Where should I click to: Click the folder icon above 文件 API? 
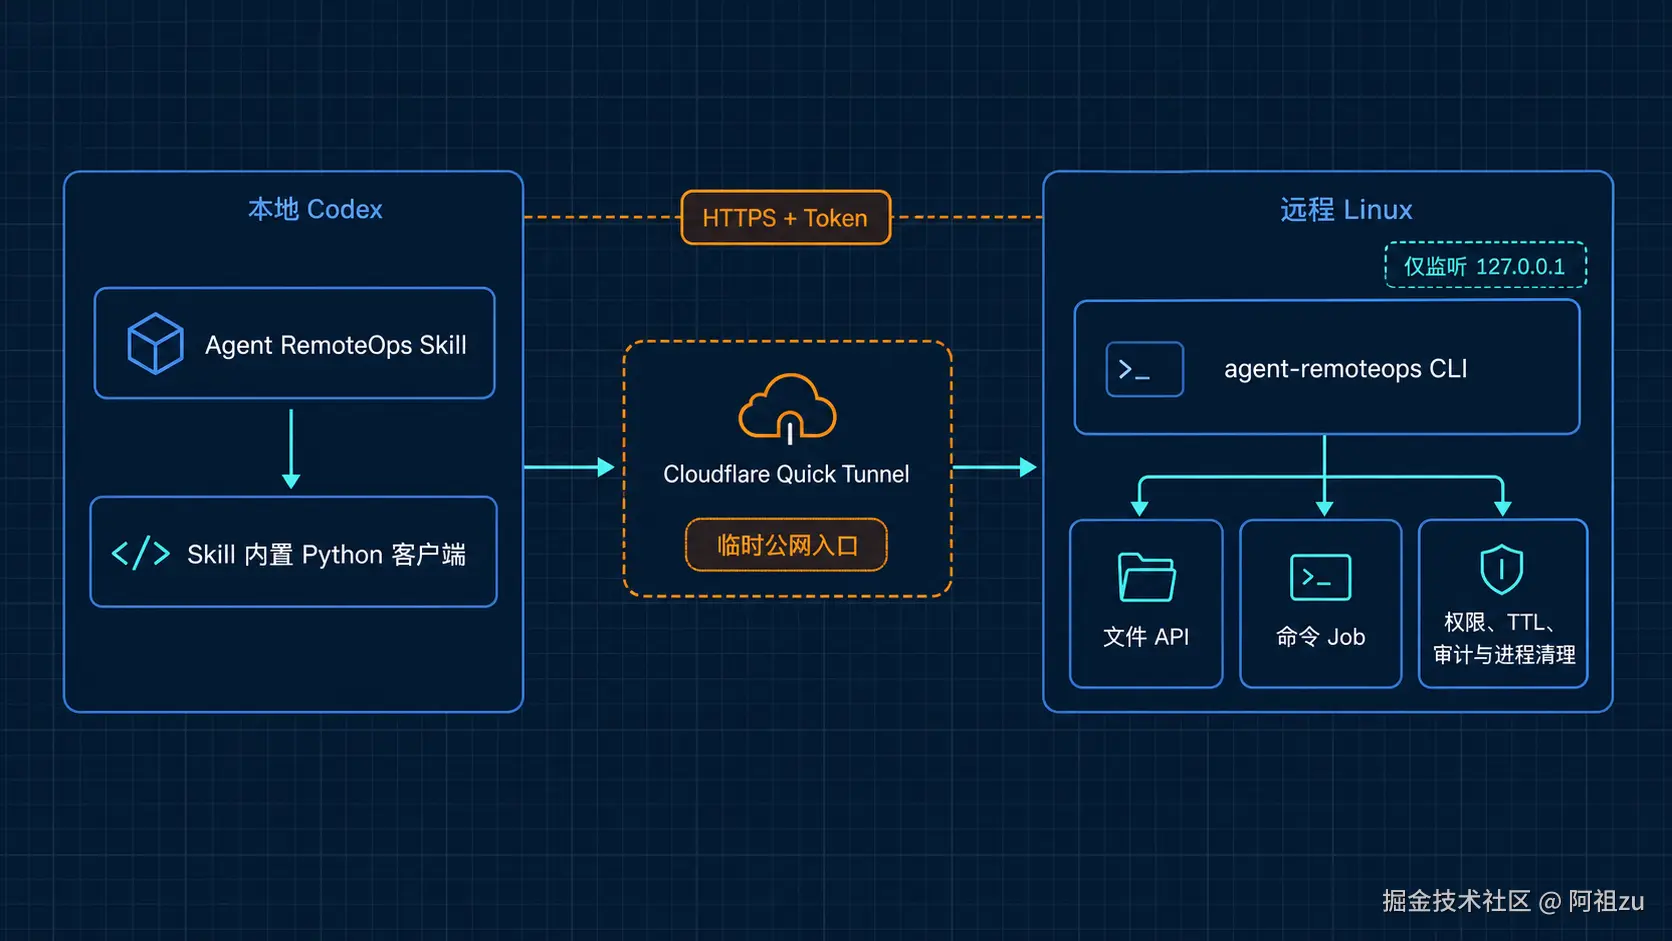click(x=1146, y=577)
